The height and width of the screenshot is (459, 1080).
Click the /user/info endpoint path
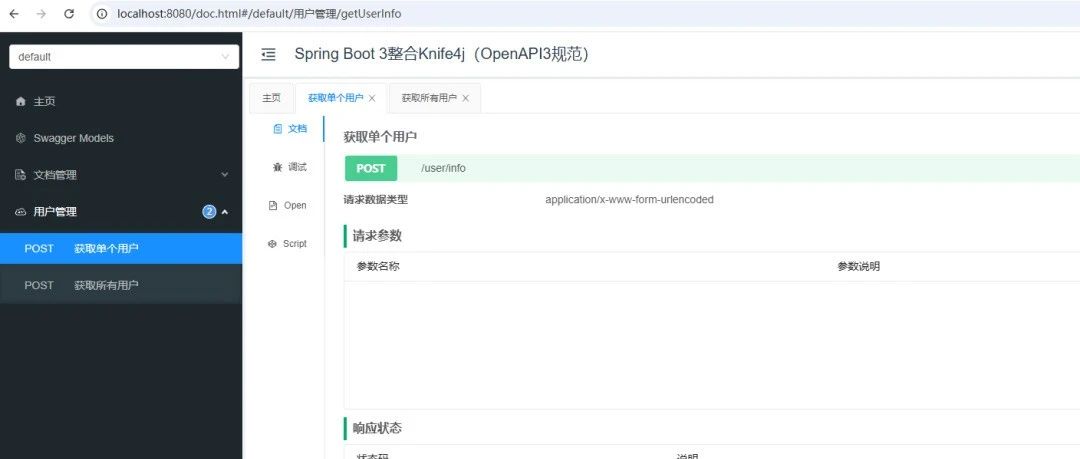pyautogui.click(x=443, y=168)
